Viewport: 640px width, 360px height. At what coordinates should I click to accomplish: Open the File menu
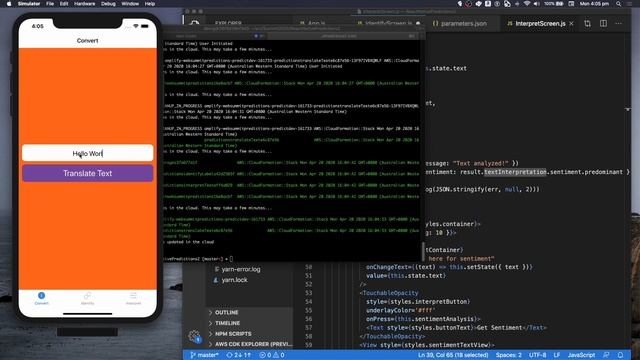[x=50, y=4]
